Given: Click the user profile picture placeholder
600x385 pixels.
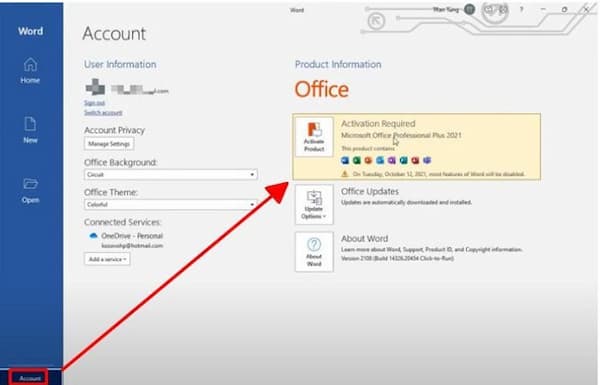Looking at the screenshot, I should [95, 87].
